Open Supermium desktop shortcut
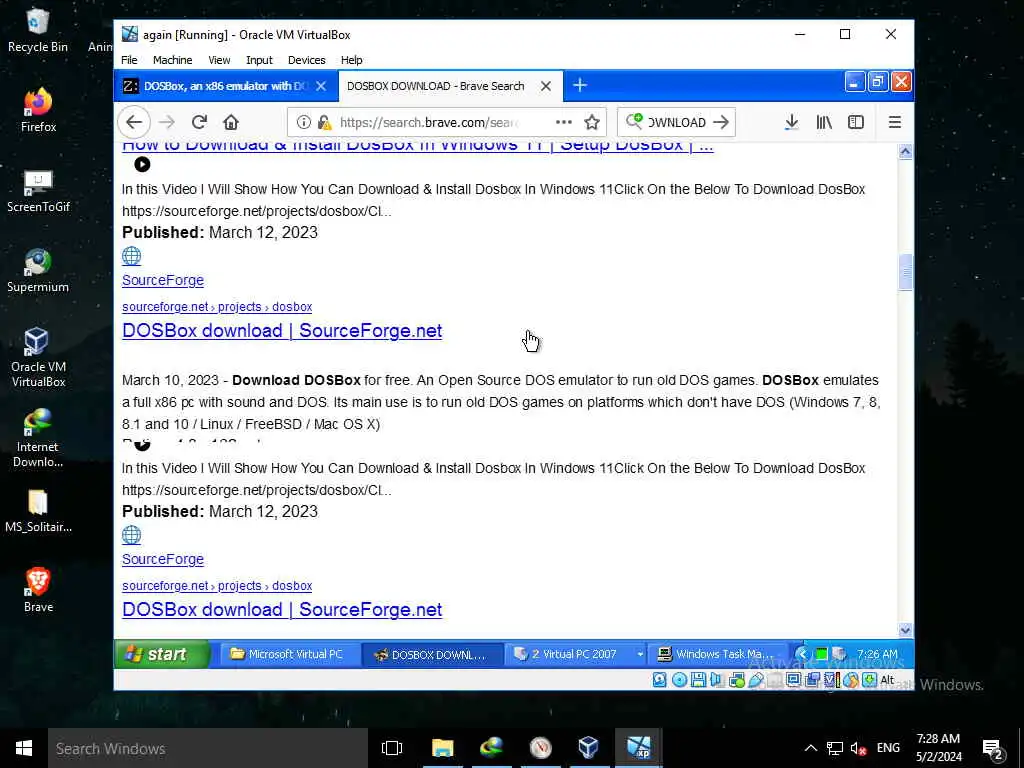This screenshot has width=1024, height=768. coord(38,270)
